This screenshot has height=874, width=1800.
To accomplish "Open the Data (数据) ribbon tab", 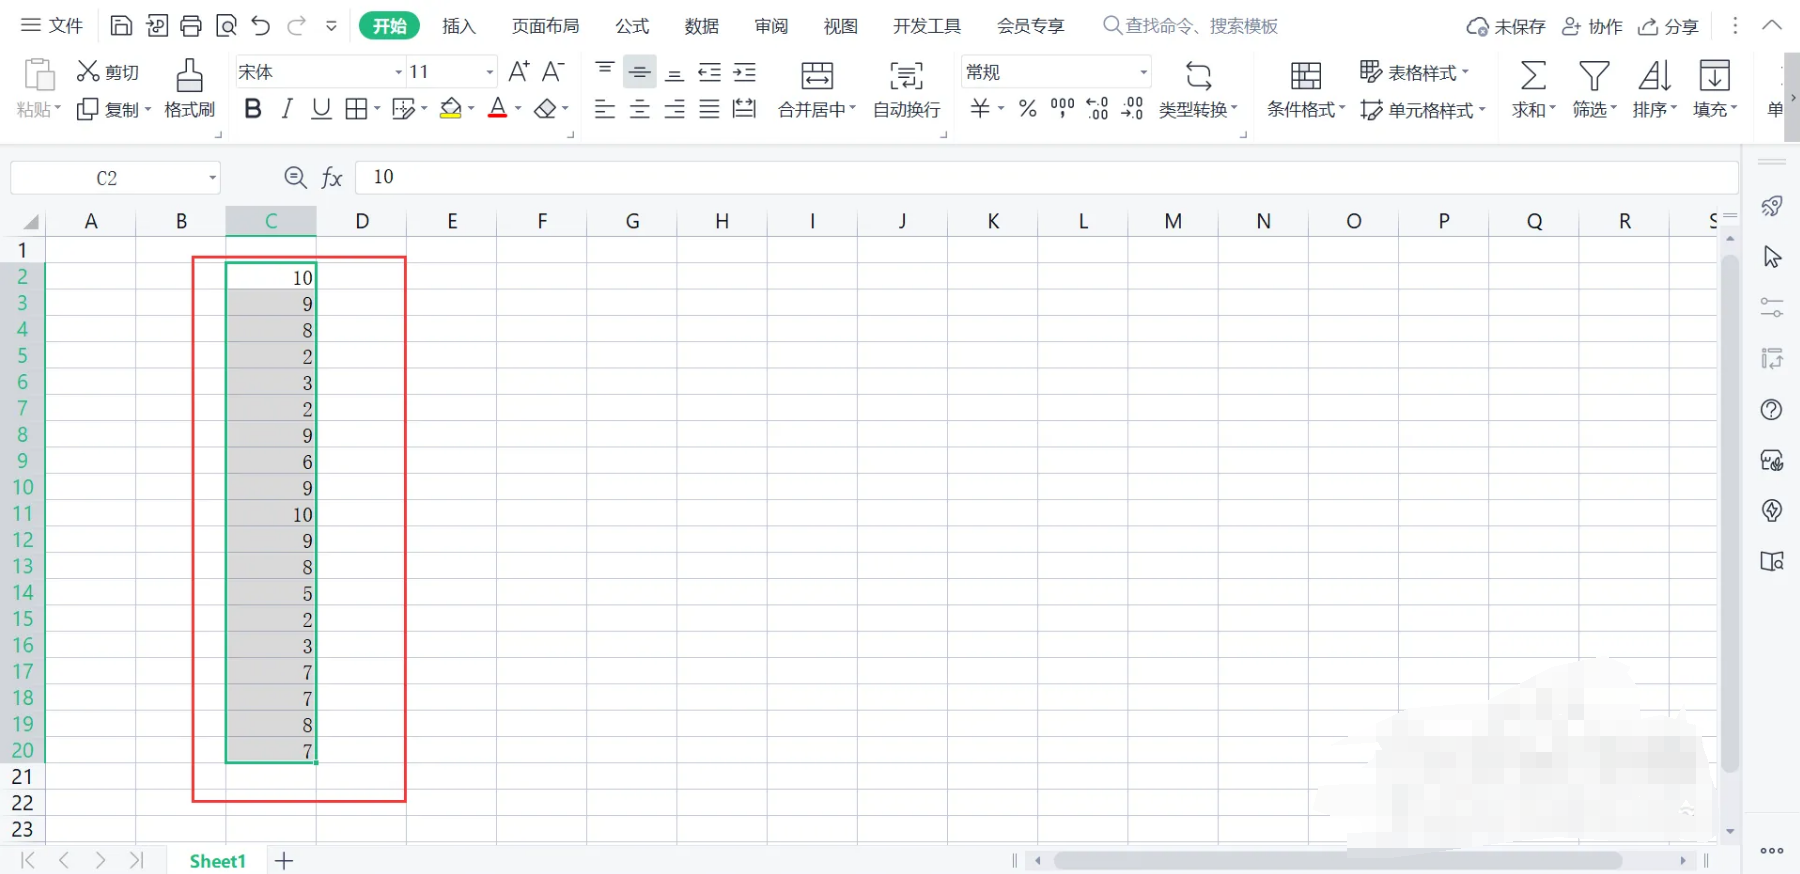I will (x=701, y=26).
